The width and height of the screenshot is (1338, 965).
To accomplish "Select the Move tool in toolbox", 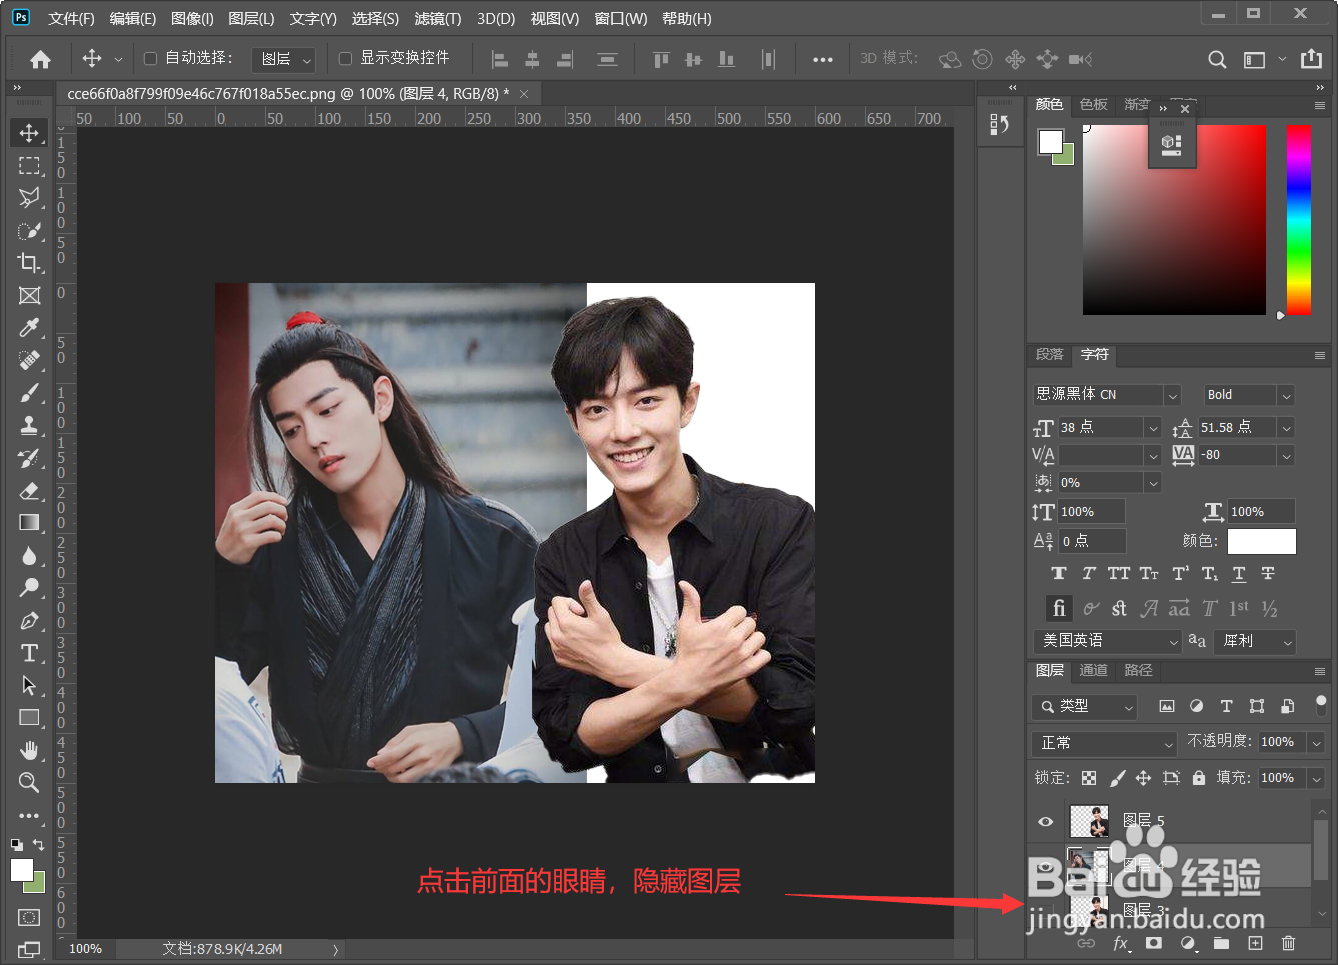I will (29, 133).
